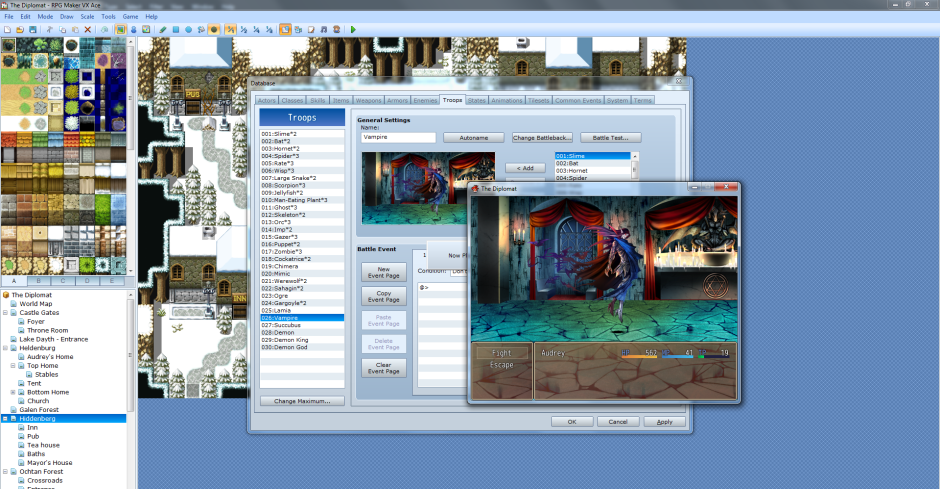
Task: Select the World Map in map tree
Action: [x=35, y=304]
